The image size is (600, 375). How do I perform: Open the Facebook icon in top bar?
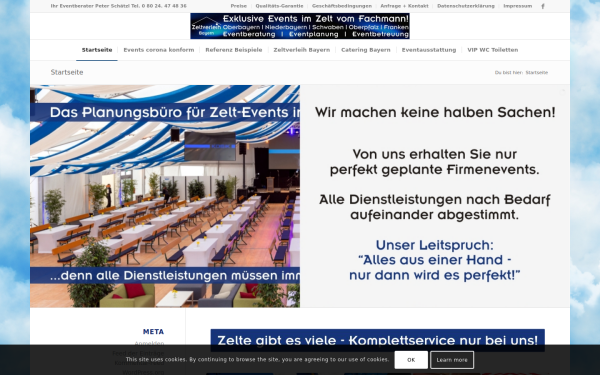click(543, 6)
